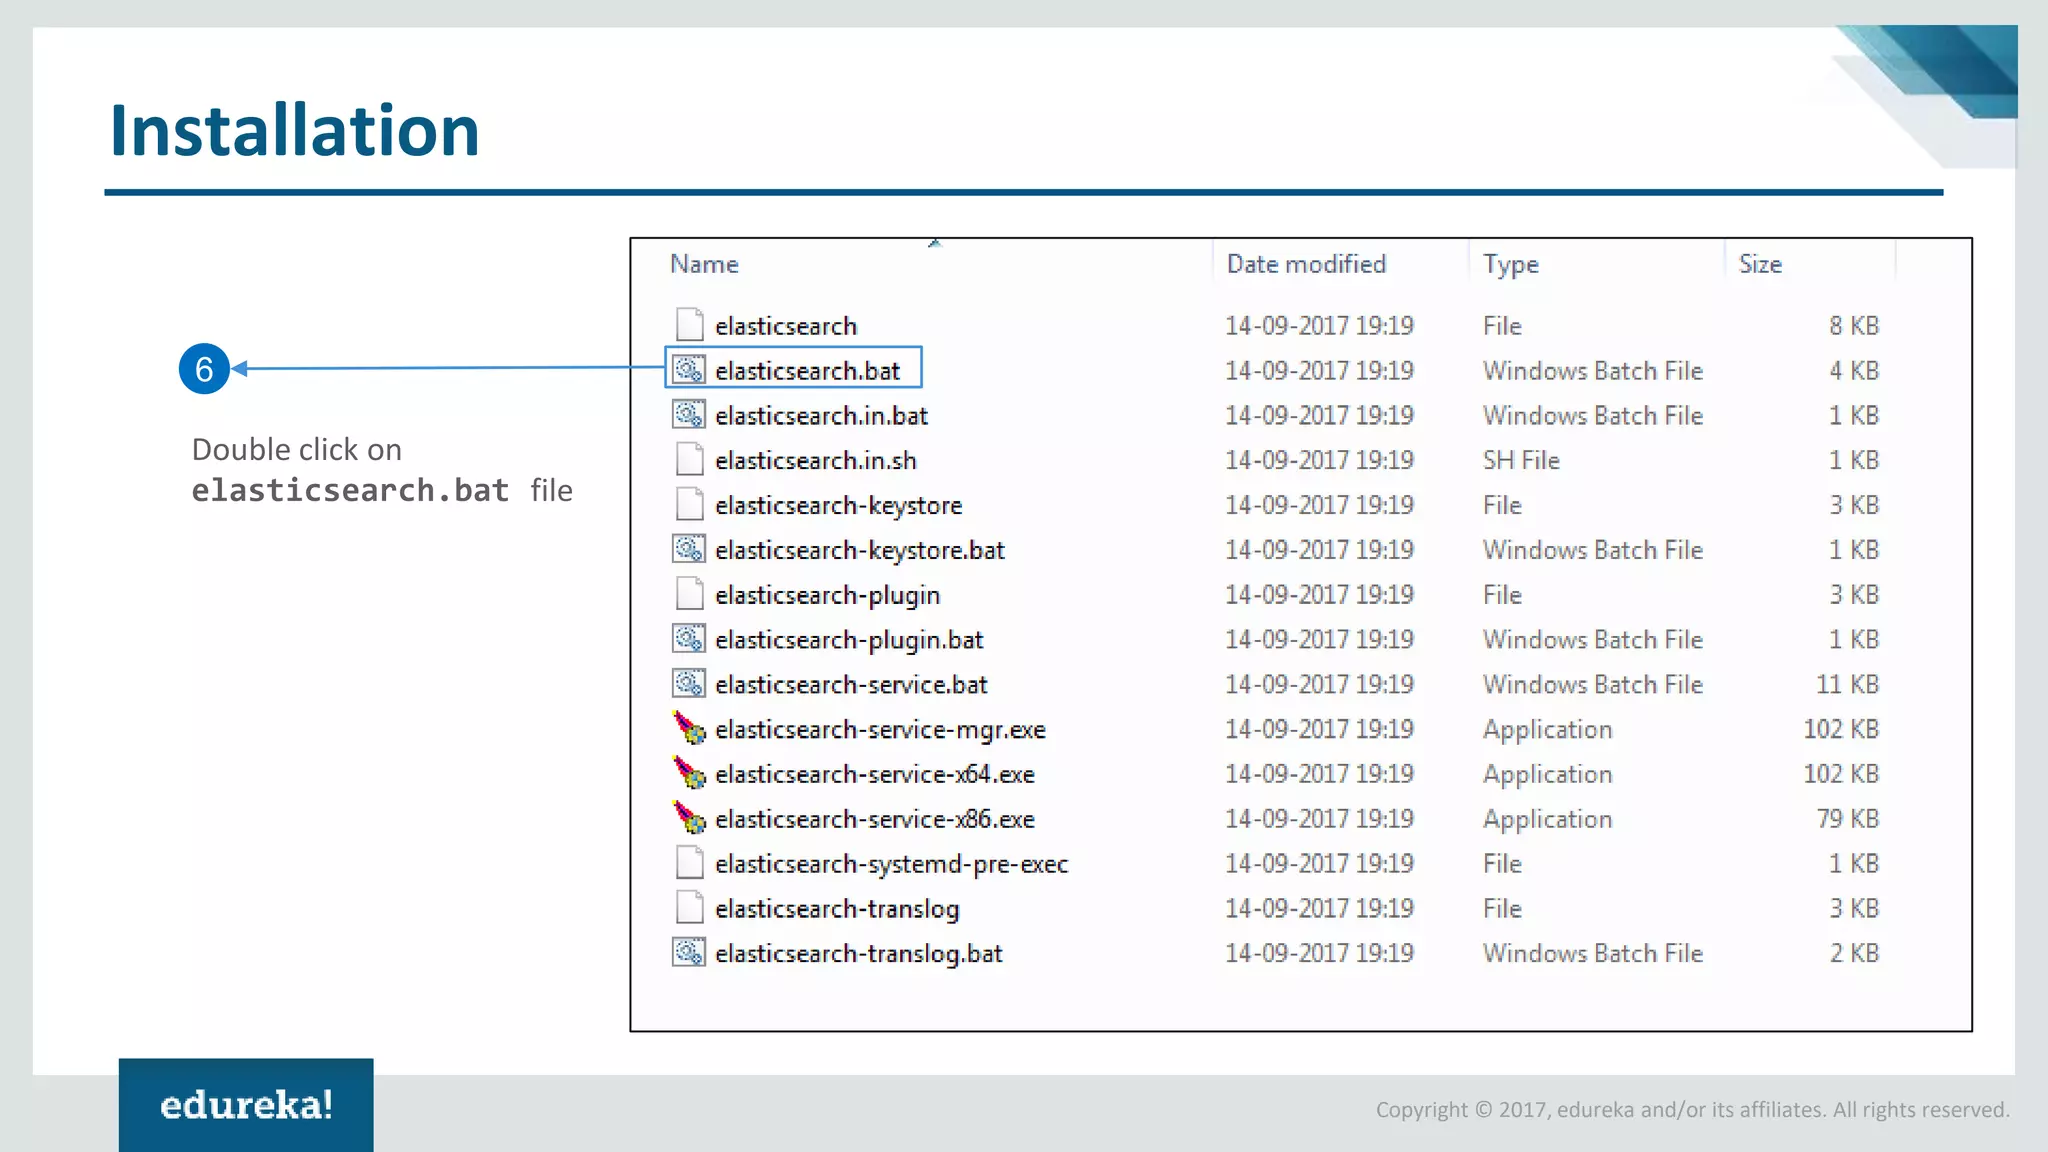The width and height of the screenshot is (2048, 1152).
Task: Select the elasticsearch-translog file entry
Action: (837, 909)
